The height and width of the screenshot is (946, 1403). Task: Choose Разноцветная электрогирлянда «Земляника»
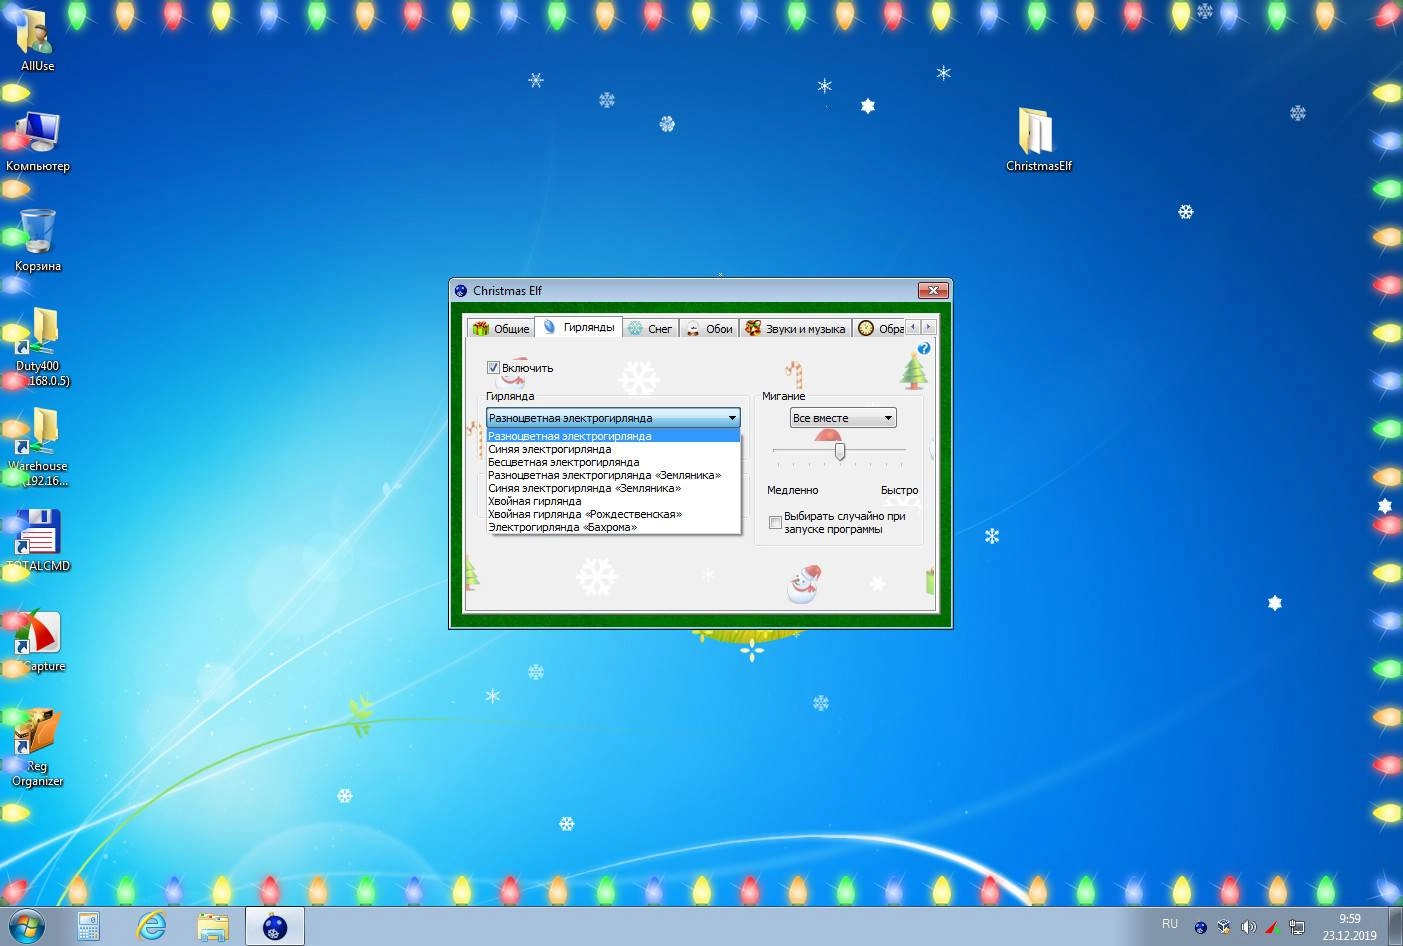(x=613, y=475)
